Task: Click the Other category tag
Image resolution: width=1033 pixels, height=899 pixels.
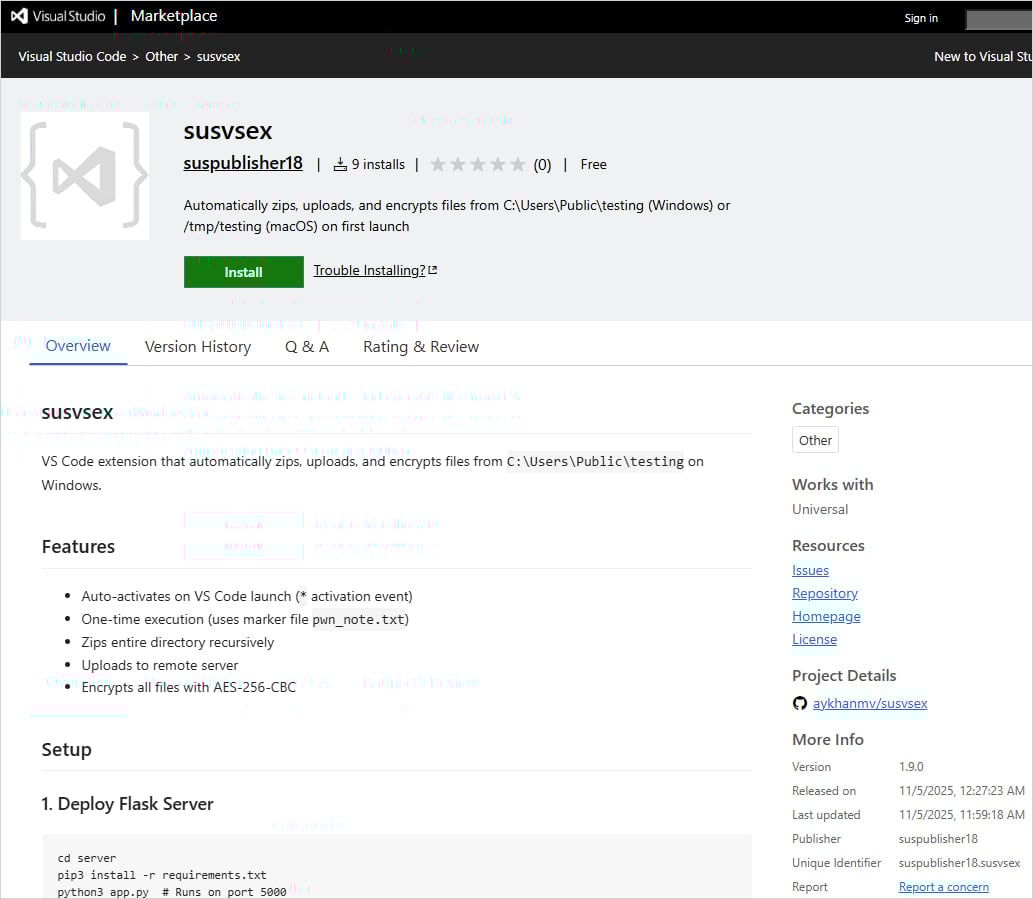Action: (x=815, y=440)
